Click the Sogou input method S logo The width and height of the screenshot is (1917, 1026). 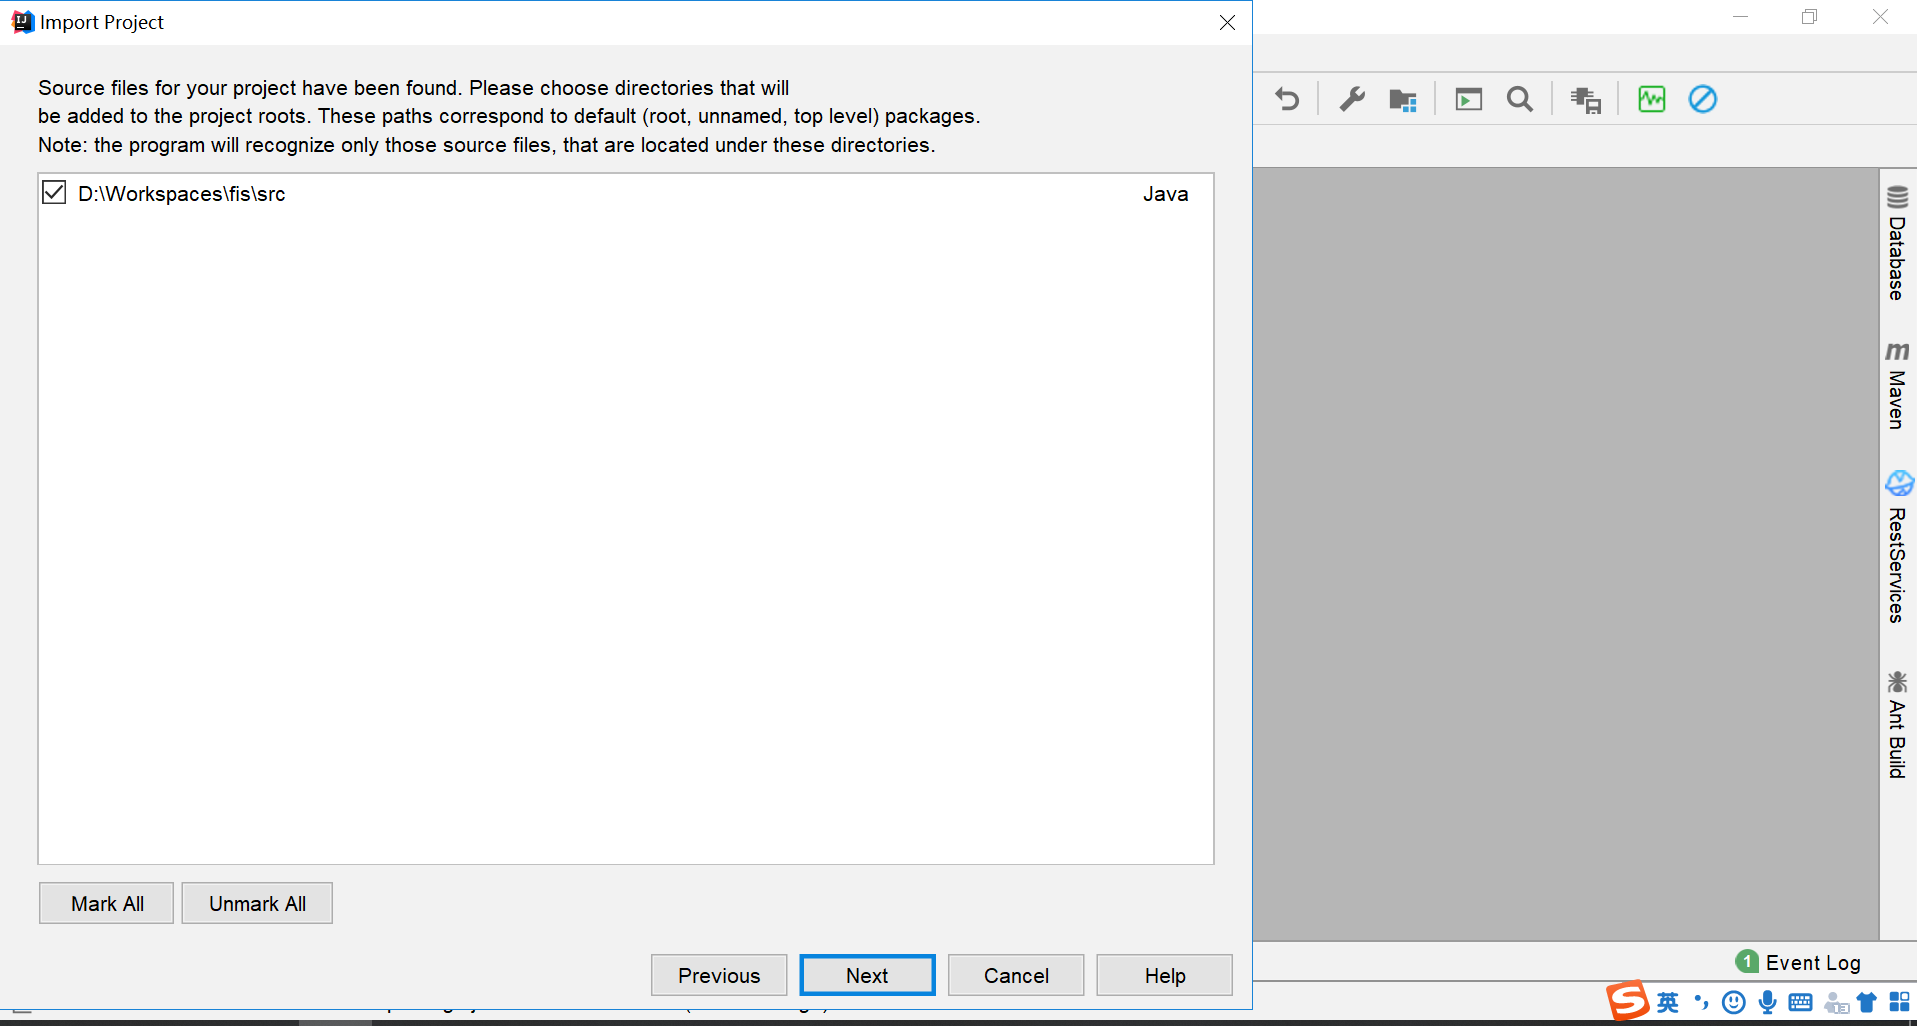coord(1628,1000)
